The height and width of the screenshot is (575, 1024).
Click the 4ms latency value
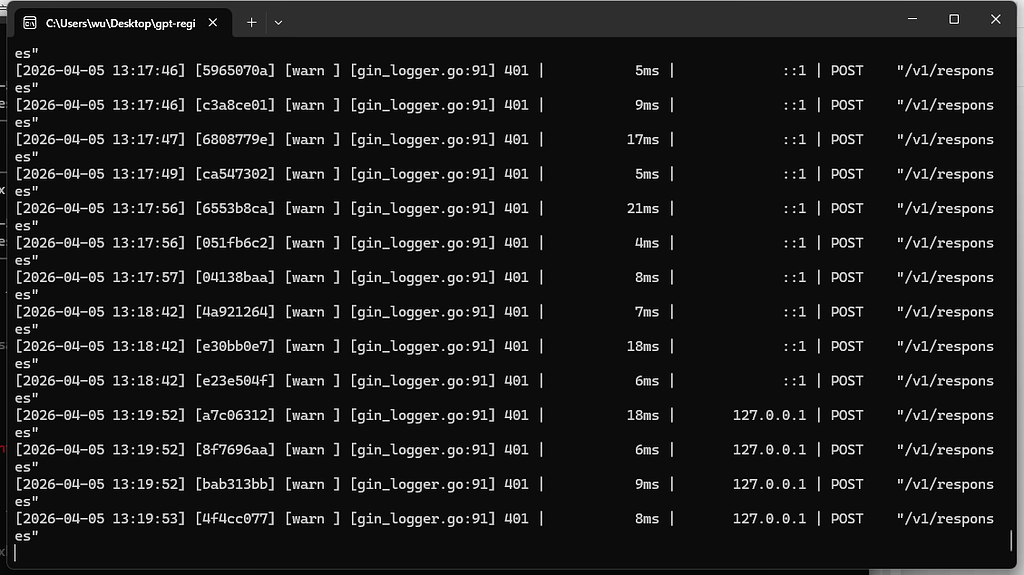pyautogui.click(x=647, y=243)
